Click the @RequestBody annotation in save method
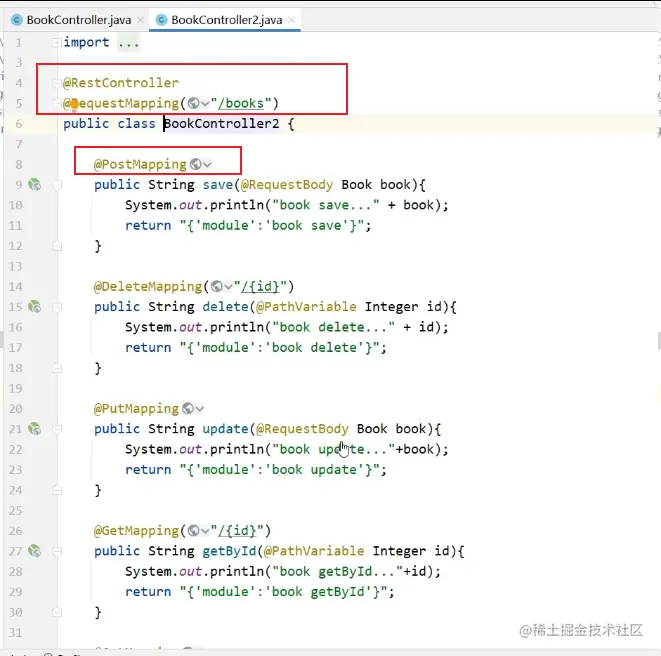Viewport: 661px width, 656px height. [x=287, y=185]
